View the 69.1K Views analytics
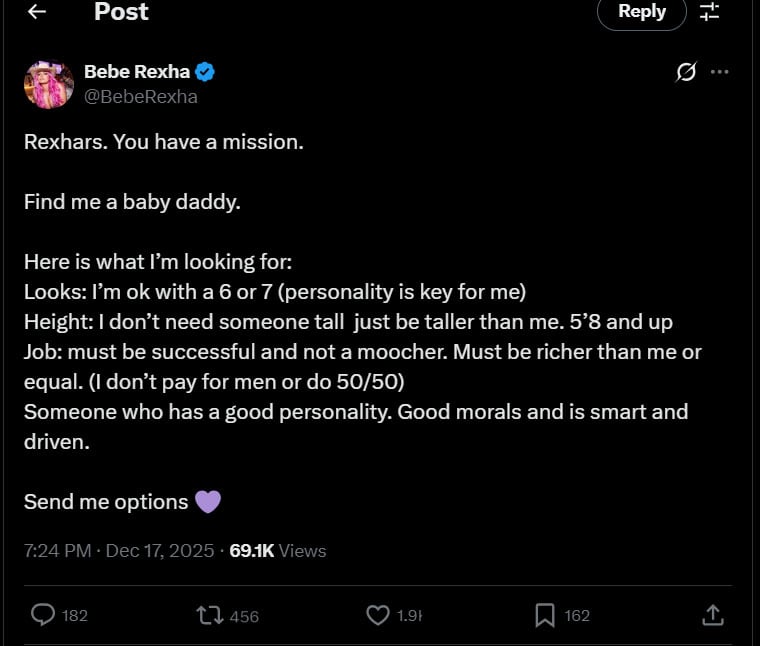 tap(277, 550)
